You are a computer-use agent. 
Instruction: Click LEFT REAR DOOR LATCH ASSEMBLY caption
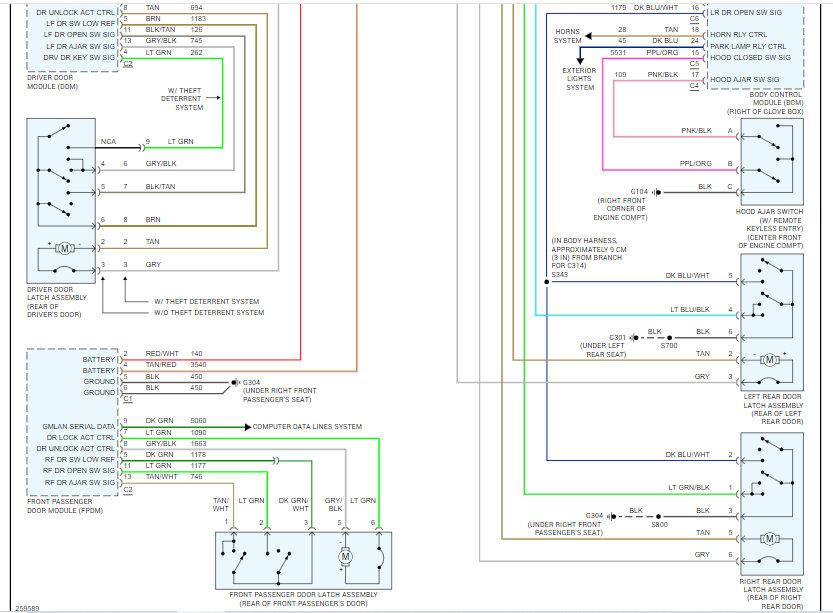pos(772,409)
